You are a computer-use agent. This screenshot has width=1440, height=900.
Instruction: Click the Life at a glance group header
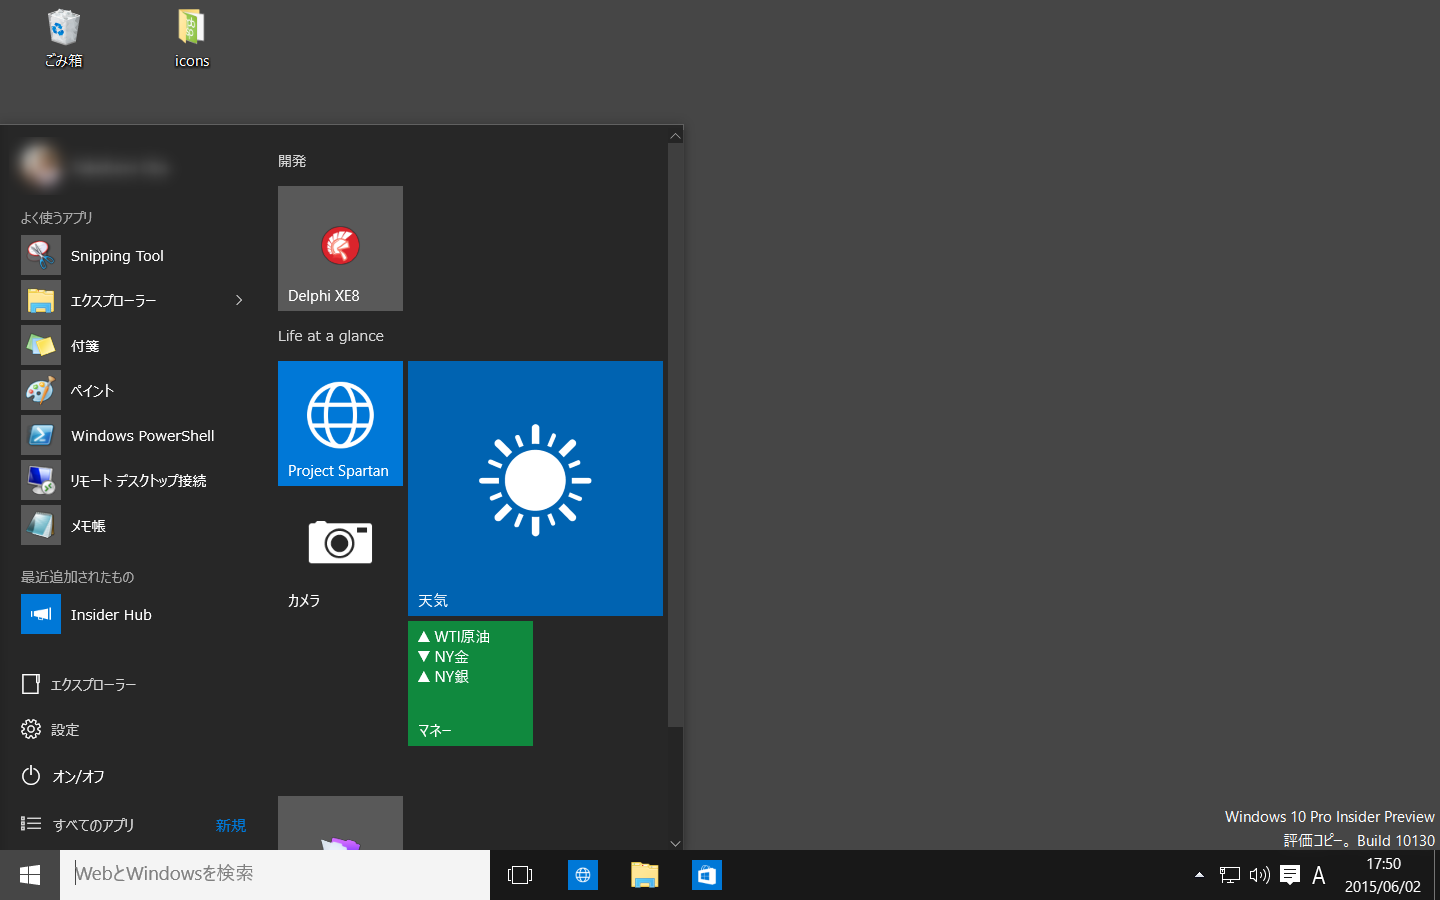331,336
